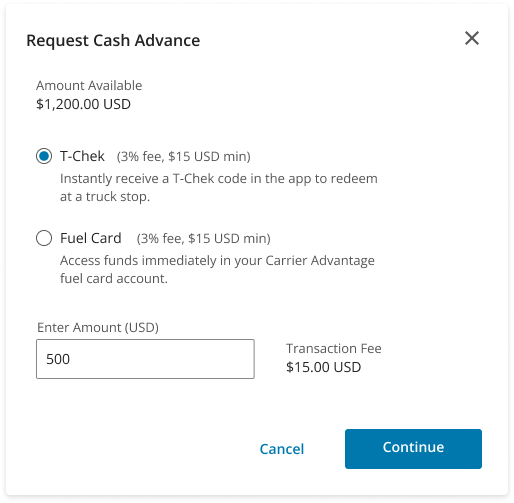Click the fee note beside Fuel Card
The width and height of the screenshot is (514, 503).
pyautogui.click(x=204, y=238)
